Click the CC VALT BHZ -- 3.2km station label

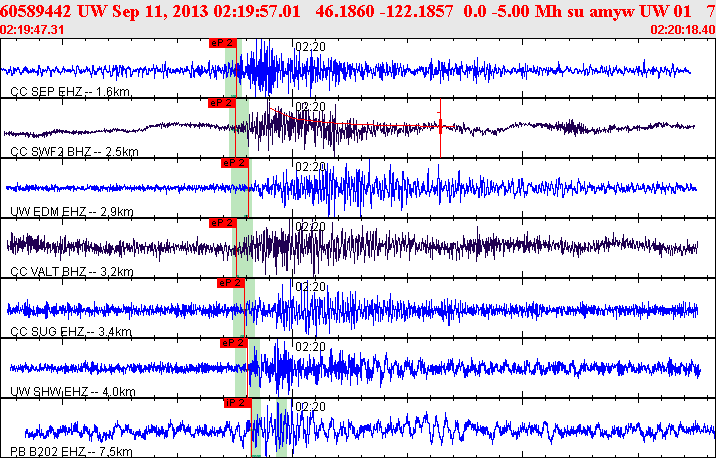point(72,272)
